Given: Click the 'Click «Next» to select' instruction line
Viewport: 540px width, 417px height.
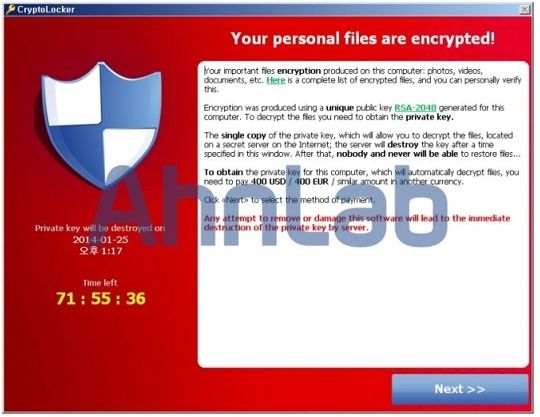Looking at the screenshot, I should (x=289, y=200).
